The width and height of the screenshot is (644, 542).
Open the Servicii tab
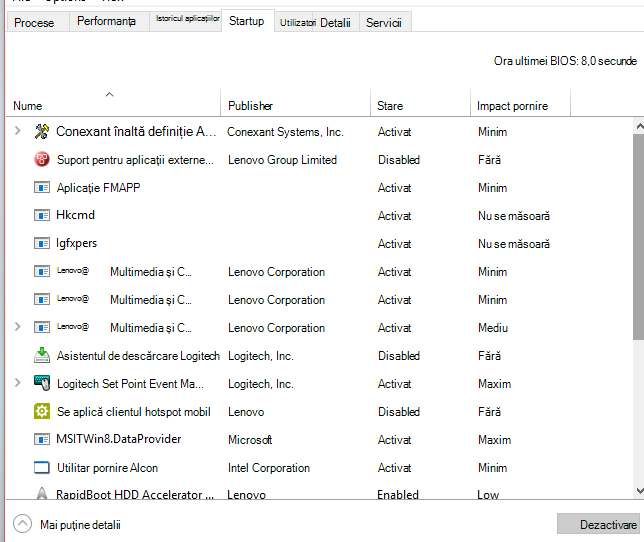[384, 23]
